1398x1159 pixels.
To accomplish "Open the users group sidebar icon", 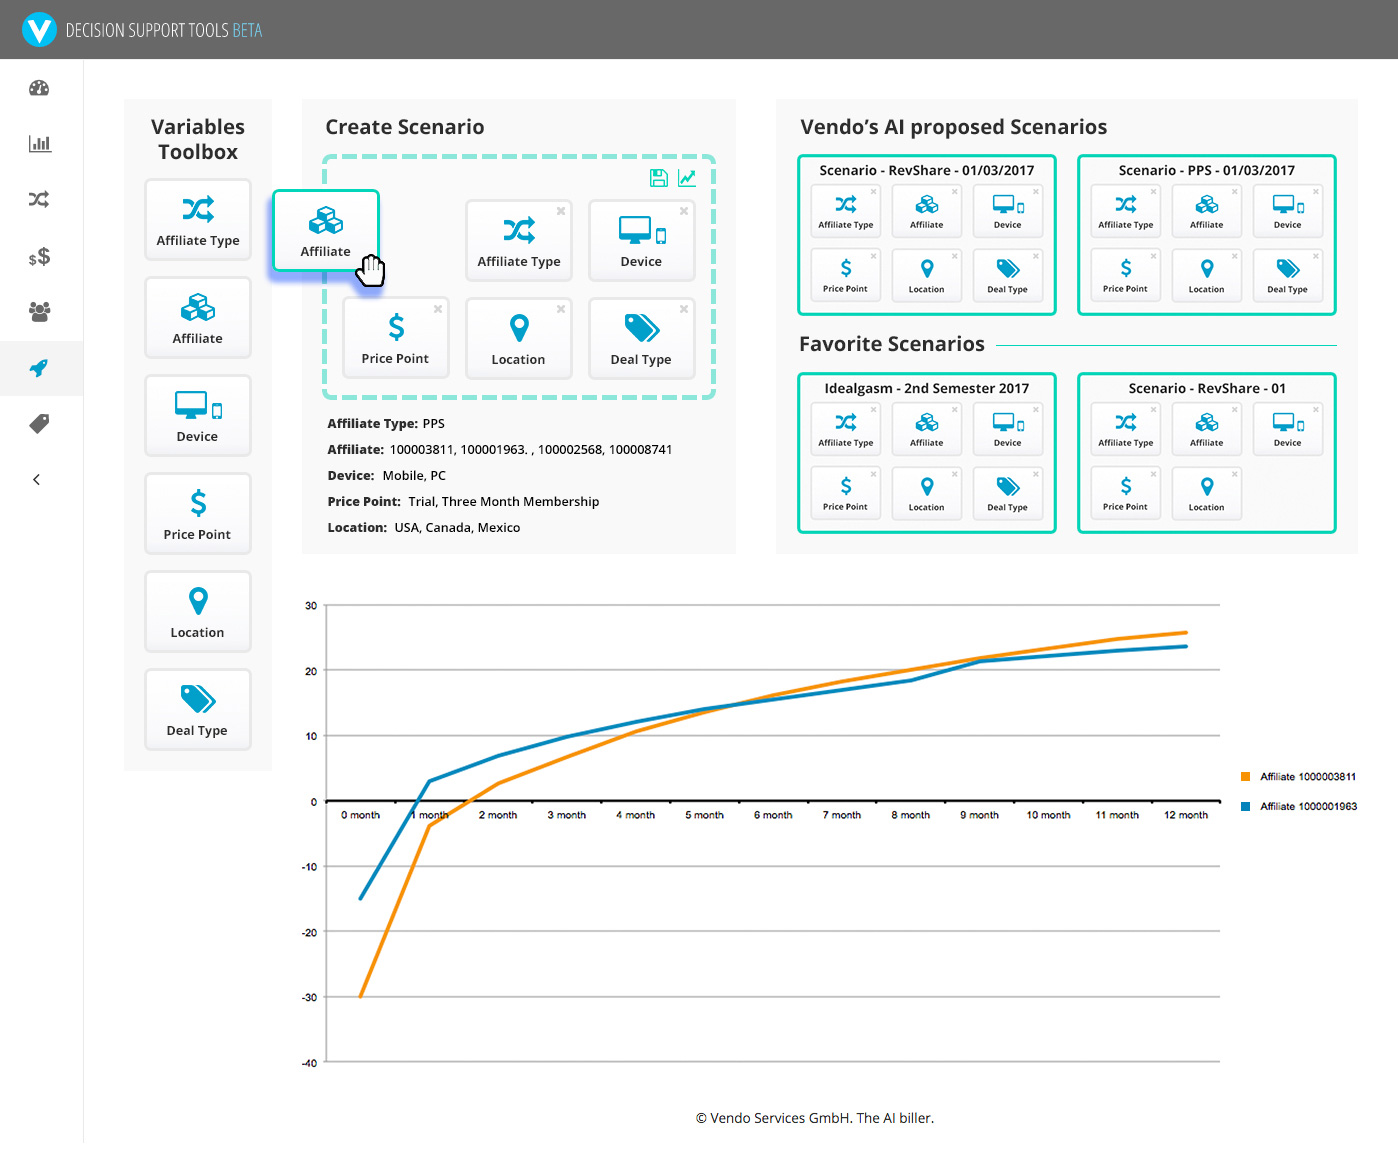I will [x=39, y=311].
